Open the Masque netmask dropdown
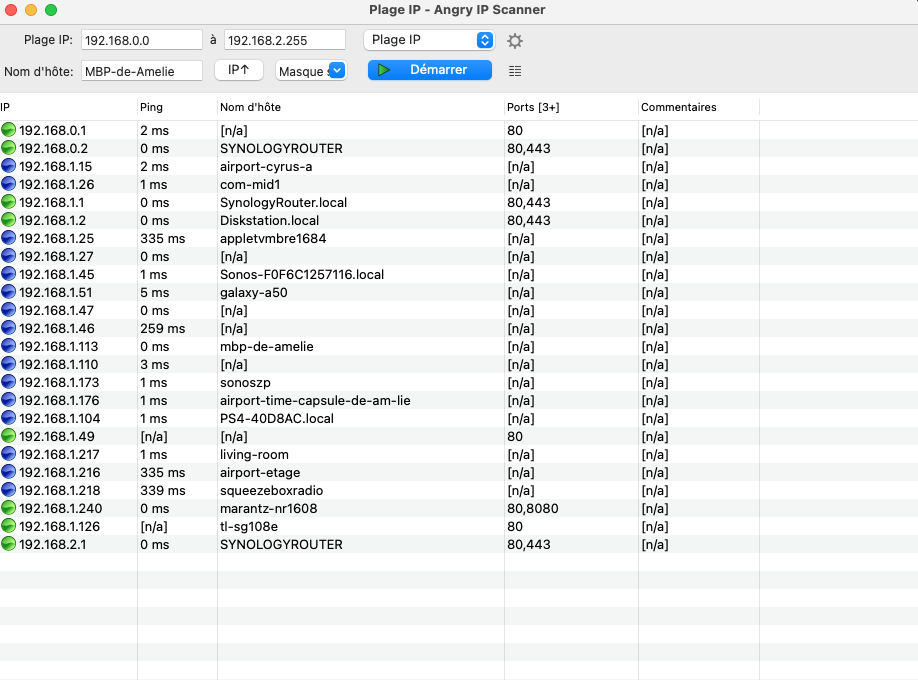Image resolution: width=918 pixels, height=680 pixels. 311,71
